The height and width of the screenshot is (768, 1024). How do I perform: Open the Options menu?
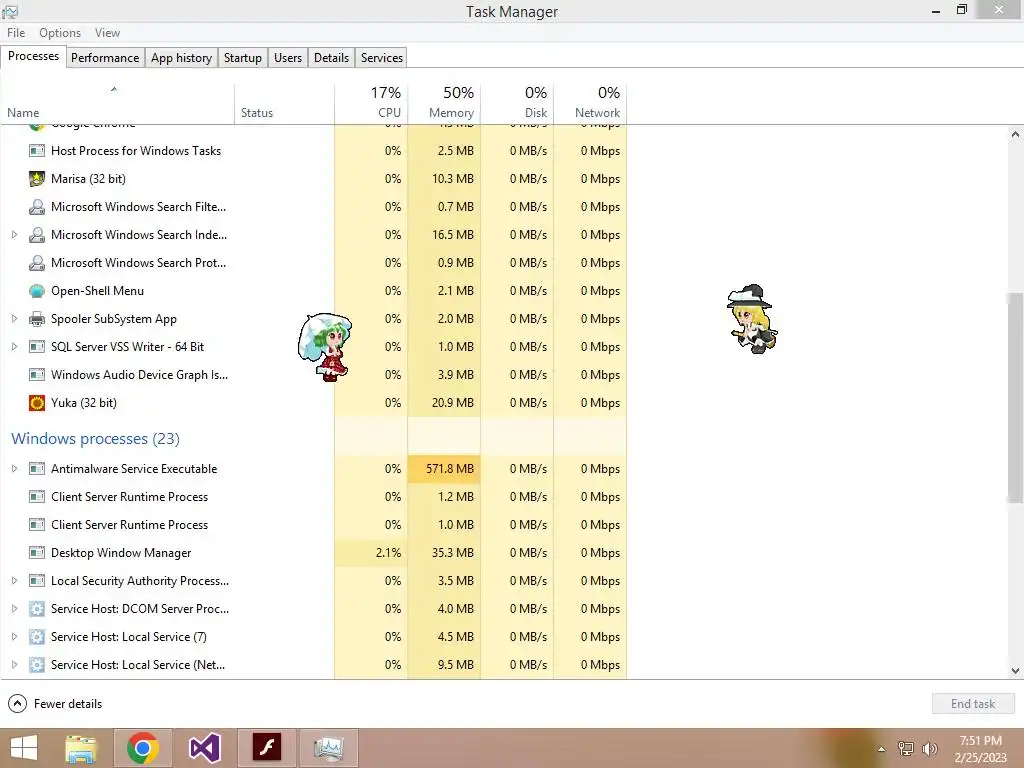(x=60, y=33)
